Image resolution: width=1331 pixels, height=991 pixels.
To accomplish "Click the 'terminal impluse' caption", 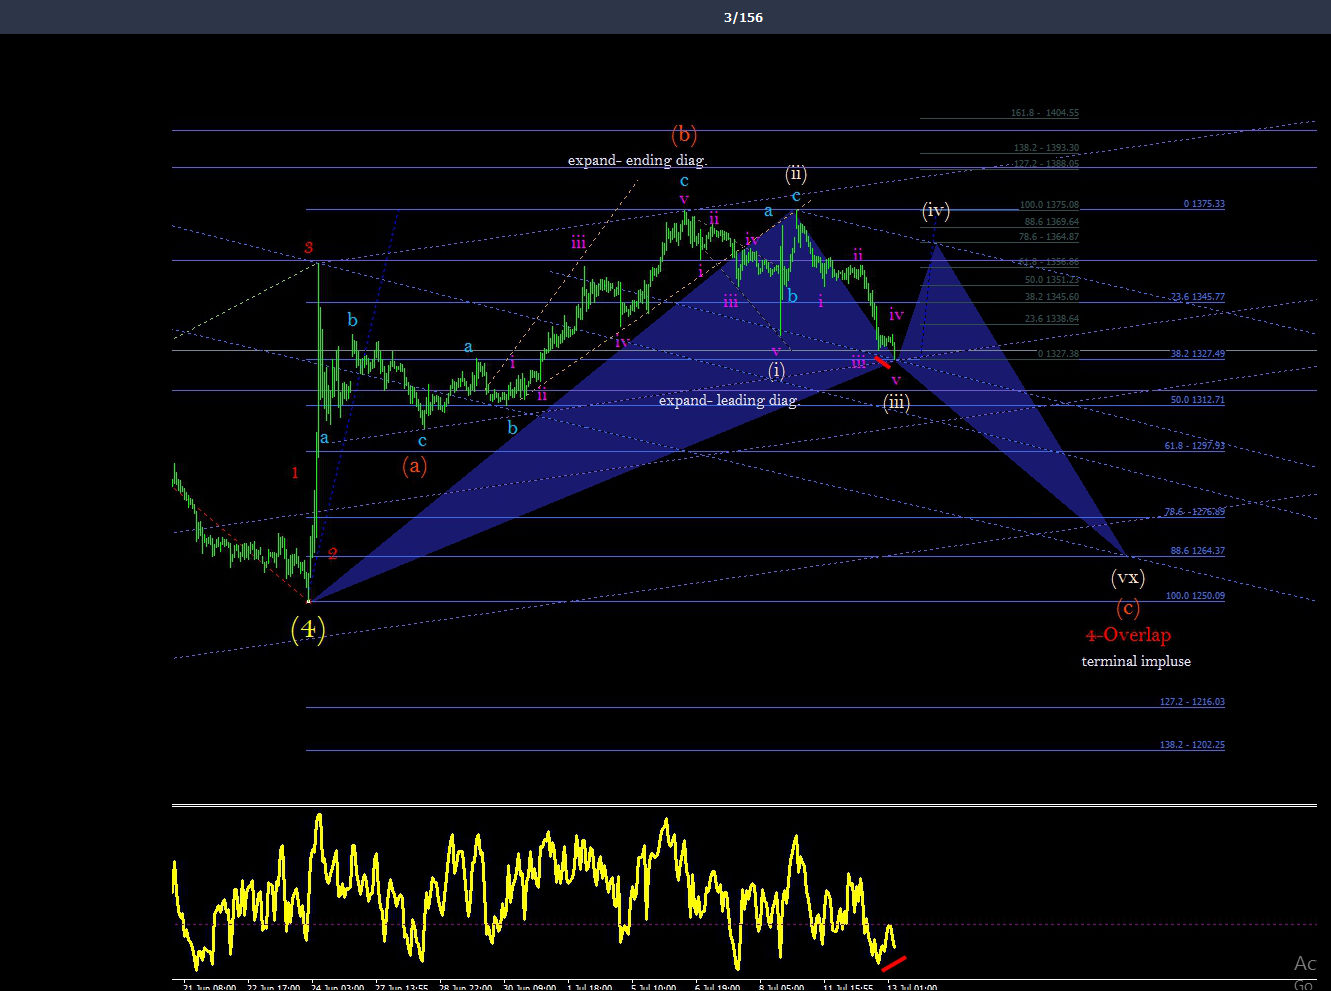I will point(1136,661).
